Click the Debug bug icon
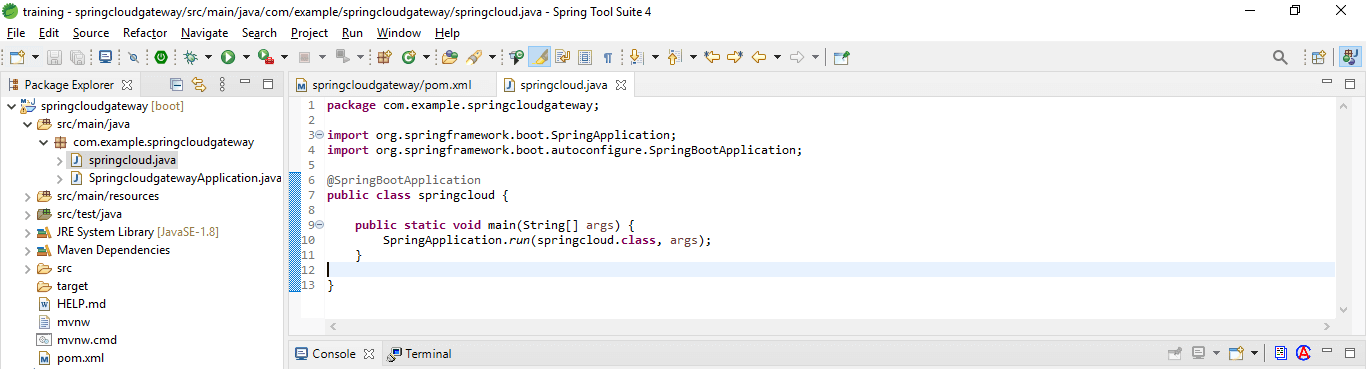 pyautogui.click(x=190, y=57)
